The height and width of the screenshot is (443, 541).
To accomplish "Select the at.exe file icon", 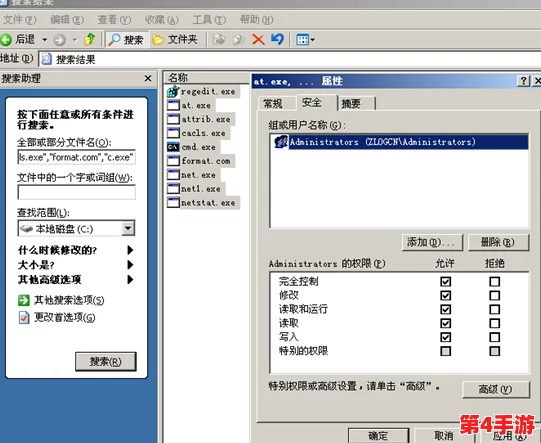I will 173,105.
